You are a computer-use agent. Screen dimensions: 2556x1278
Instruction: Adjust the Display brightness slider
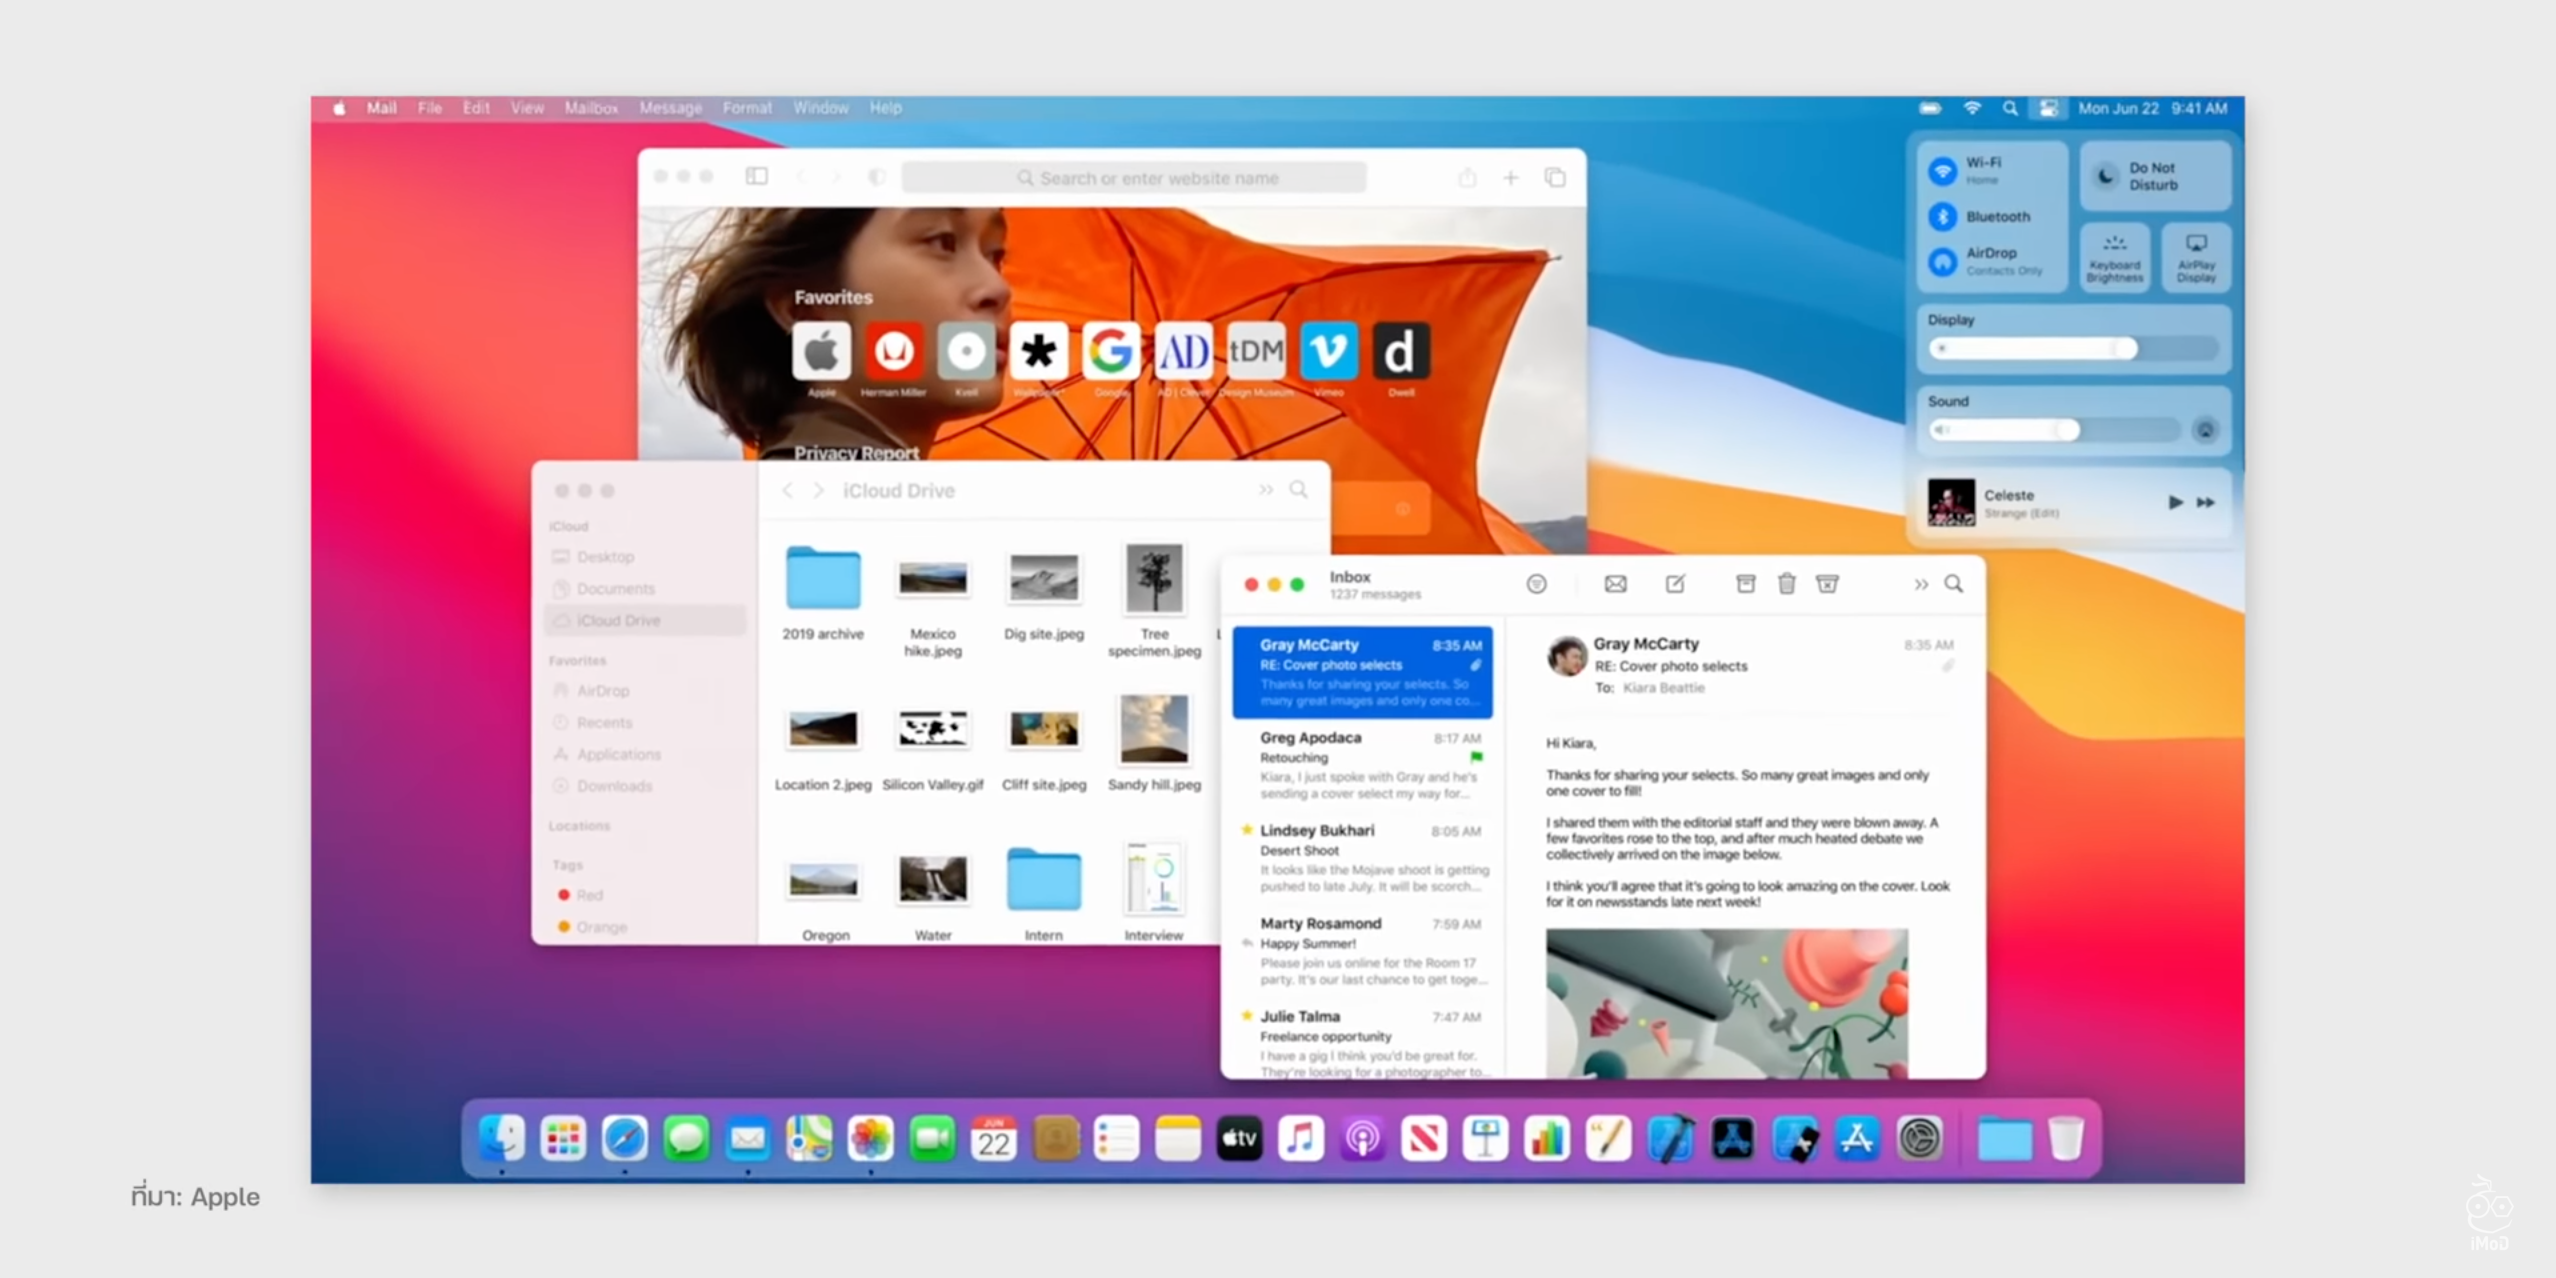click(2124, 348)
